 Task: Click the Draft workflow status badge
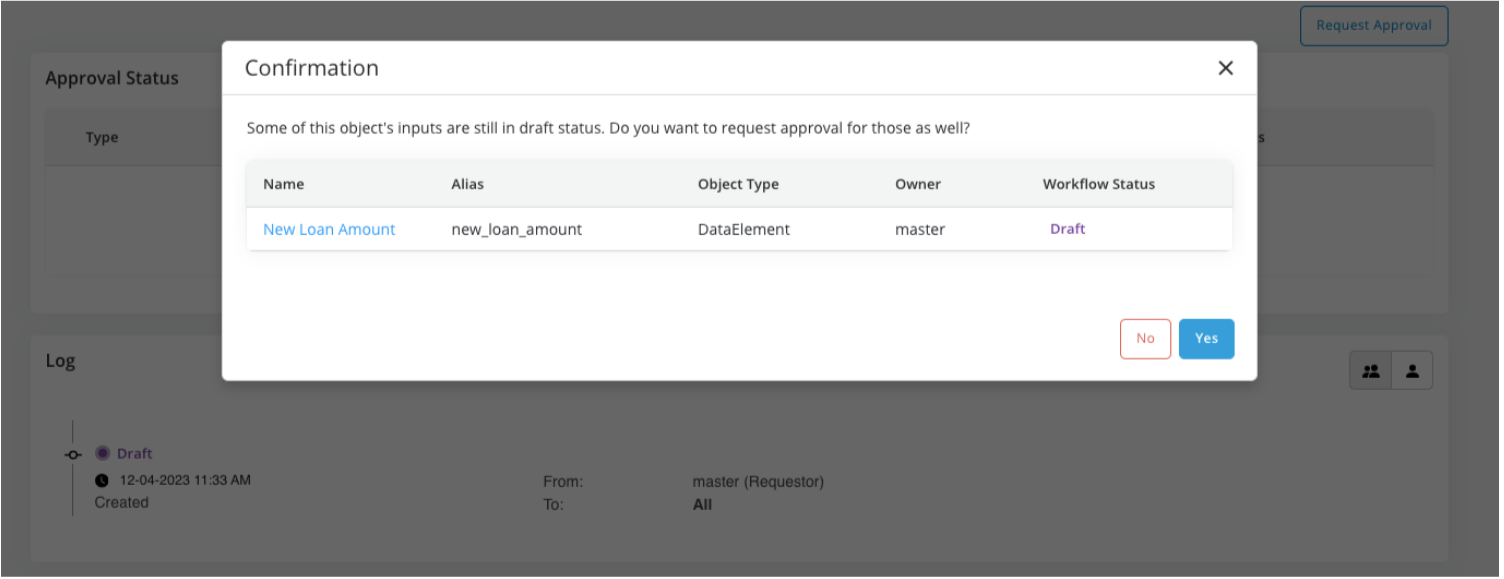tap(1067, 229)
